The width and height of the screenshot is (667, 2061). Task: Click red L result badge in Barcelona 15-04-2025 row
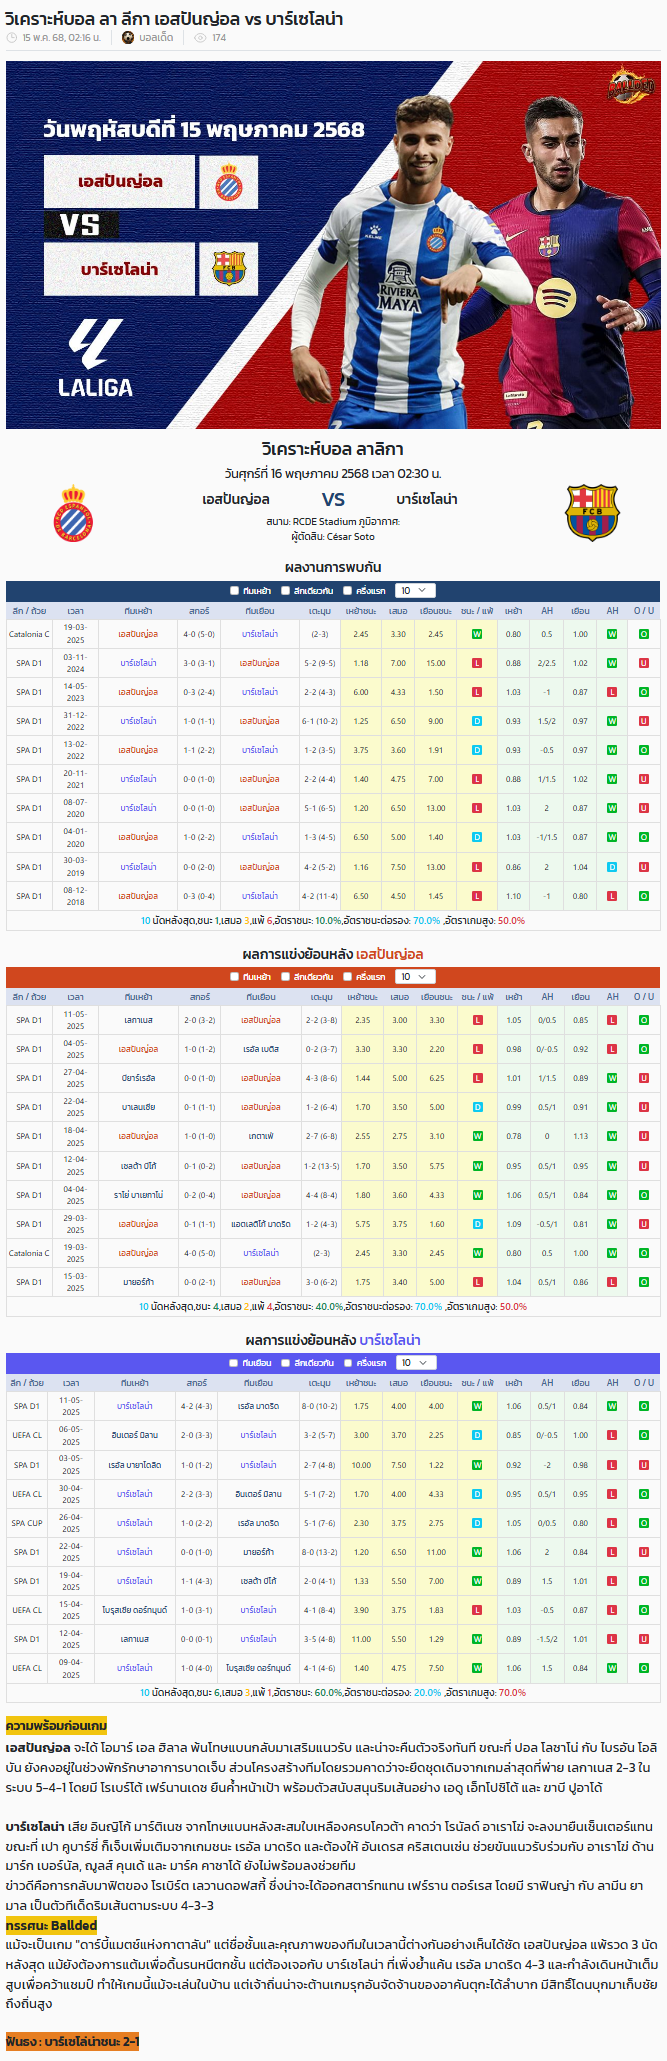[477, 1610]
